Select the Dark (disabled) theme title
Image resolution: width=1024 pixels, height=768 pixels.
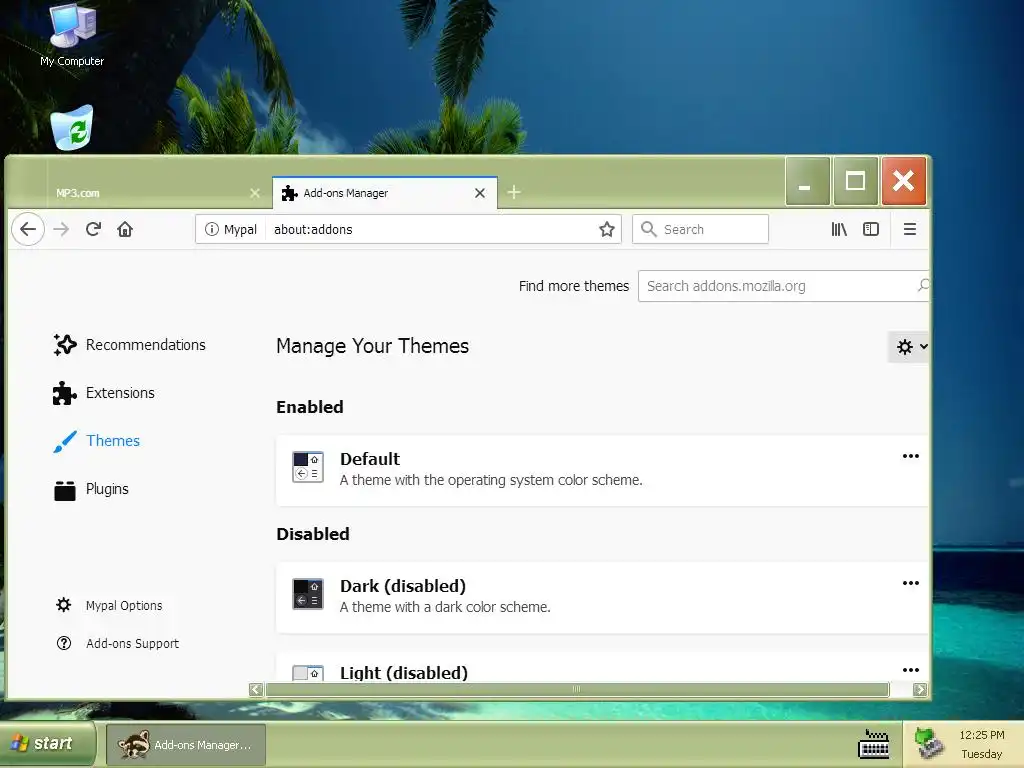(403, 586)
